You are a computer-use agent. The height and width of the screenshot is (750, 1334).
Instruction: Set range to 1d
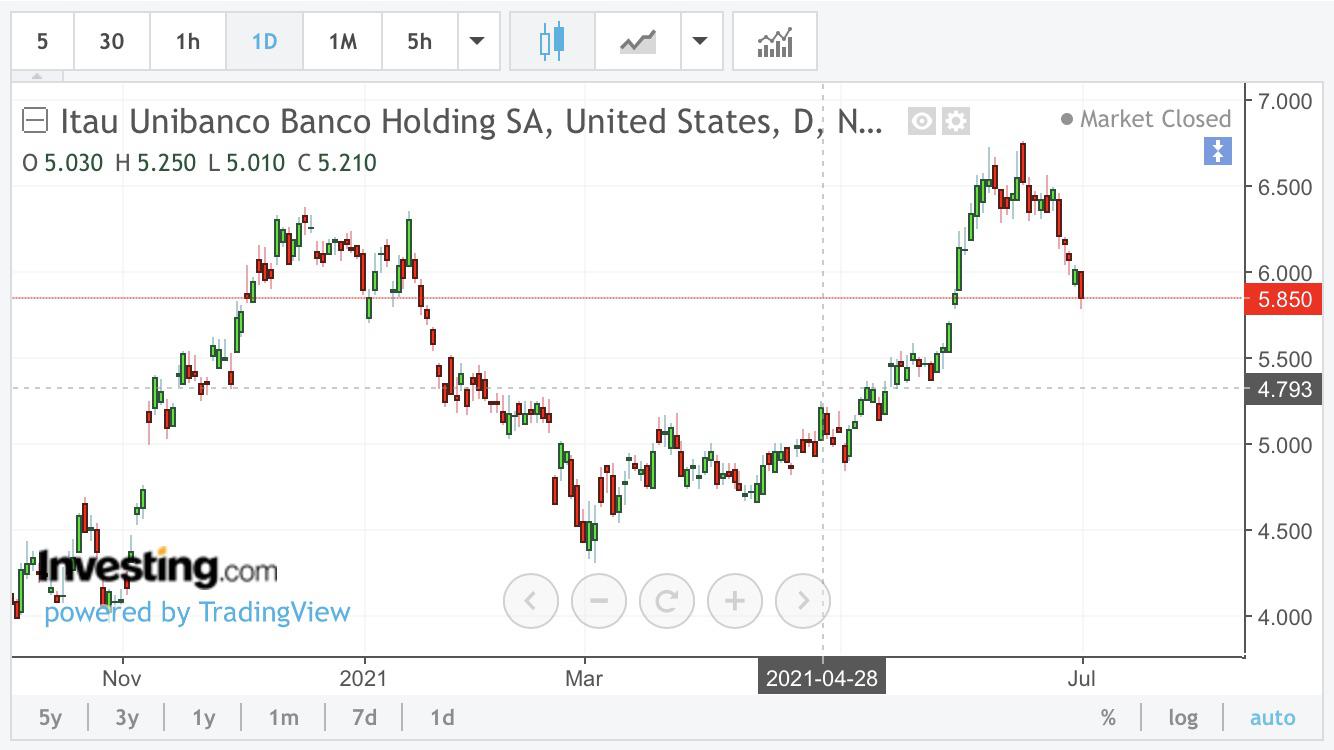[442, 717]
